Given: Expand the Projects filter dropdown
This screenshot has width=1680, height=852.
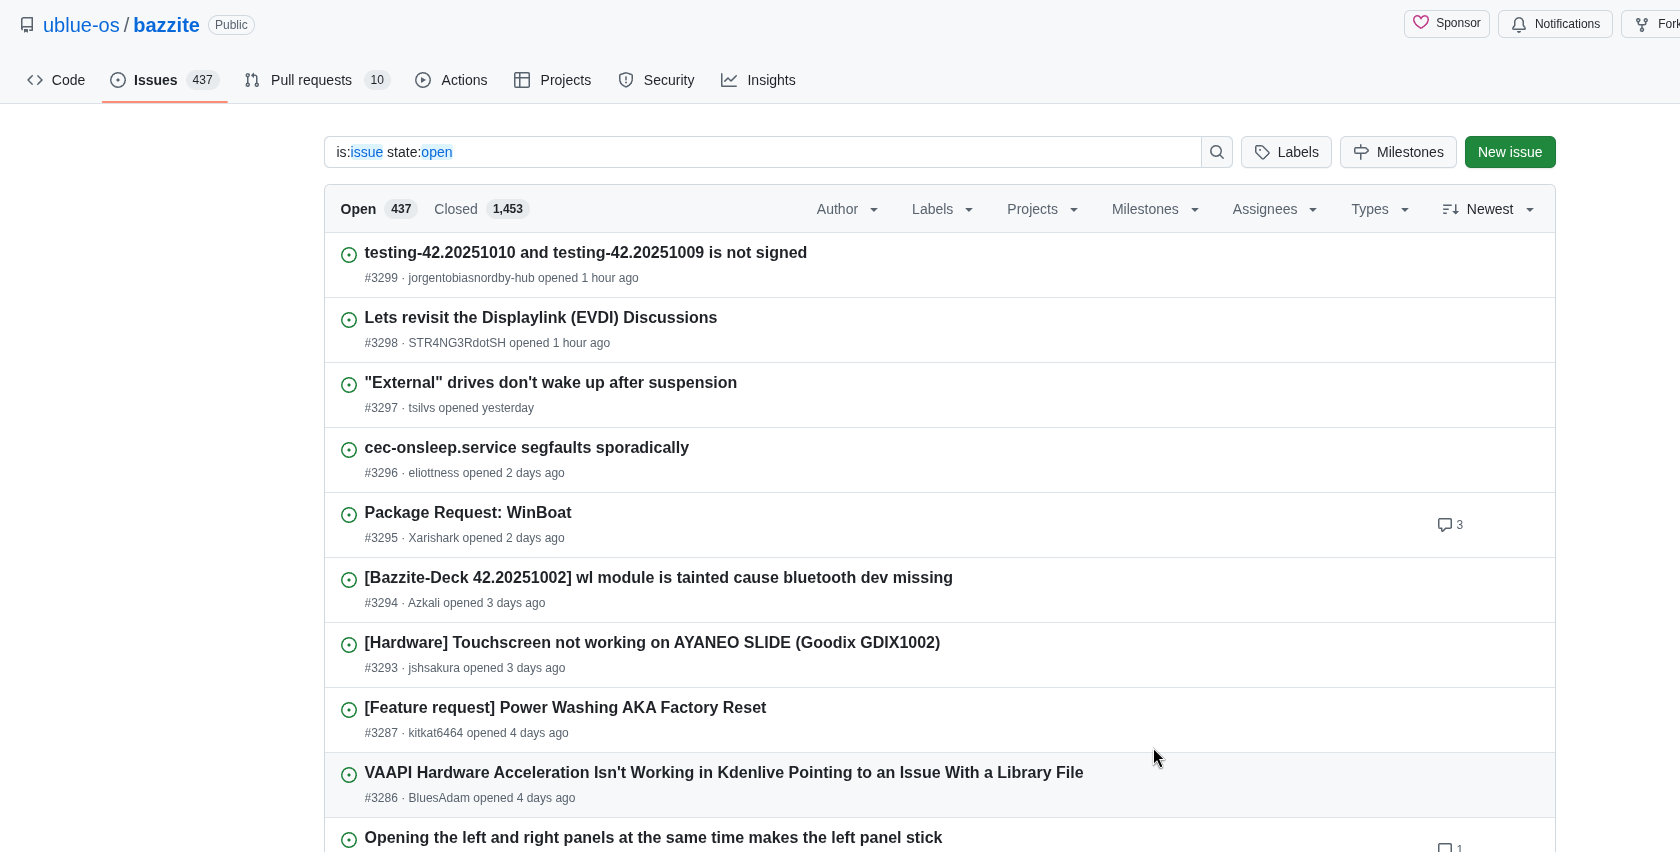Looking at the screenshot, I should tap(1043, 209).
